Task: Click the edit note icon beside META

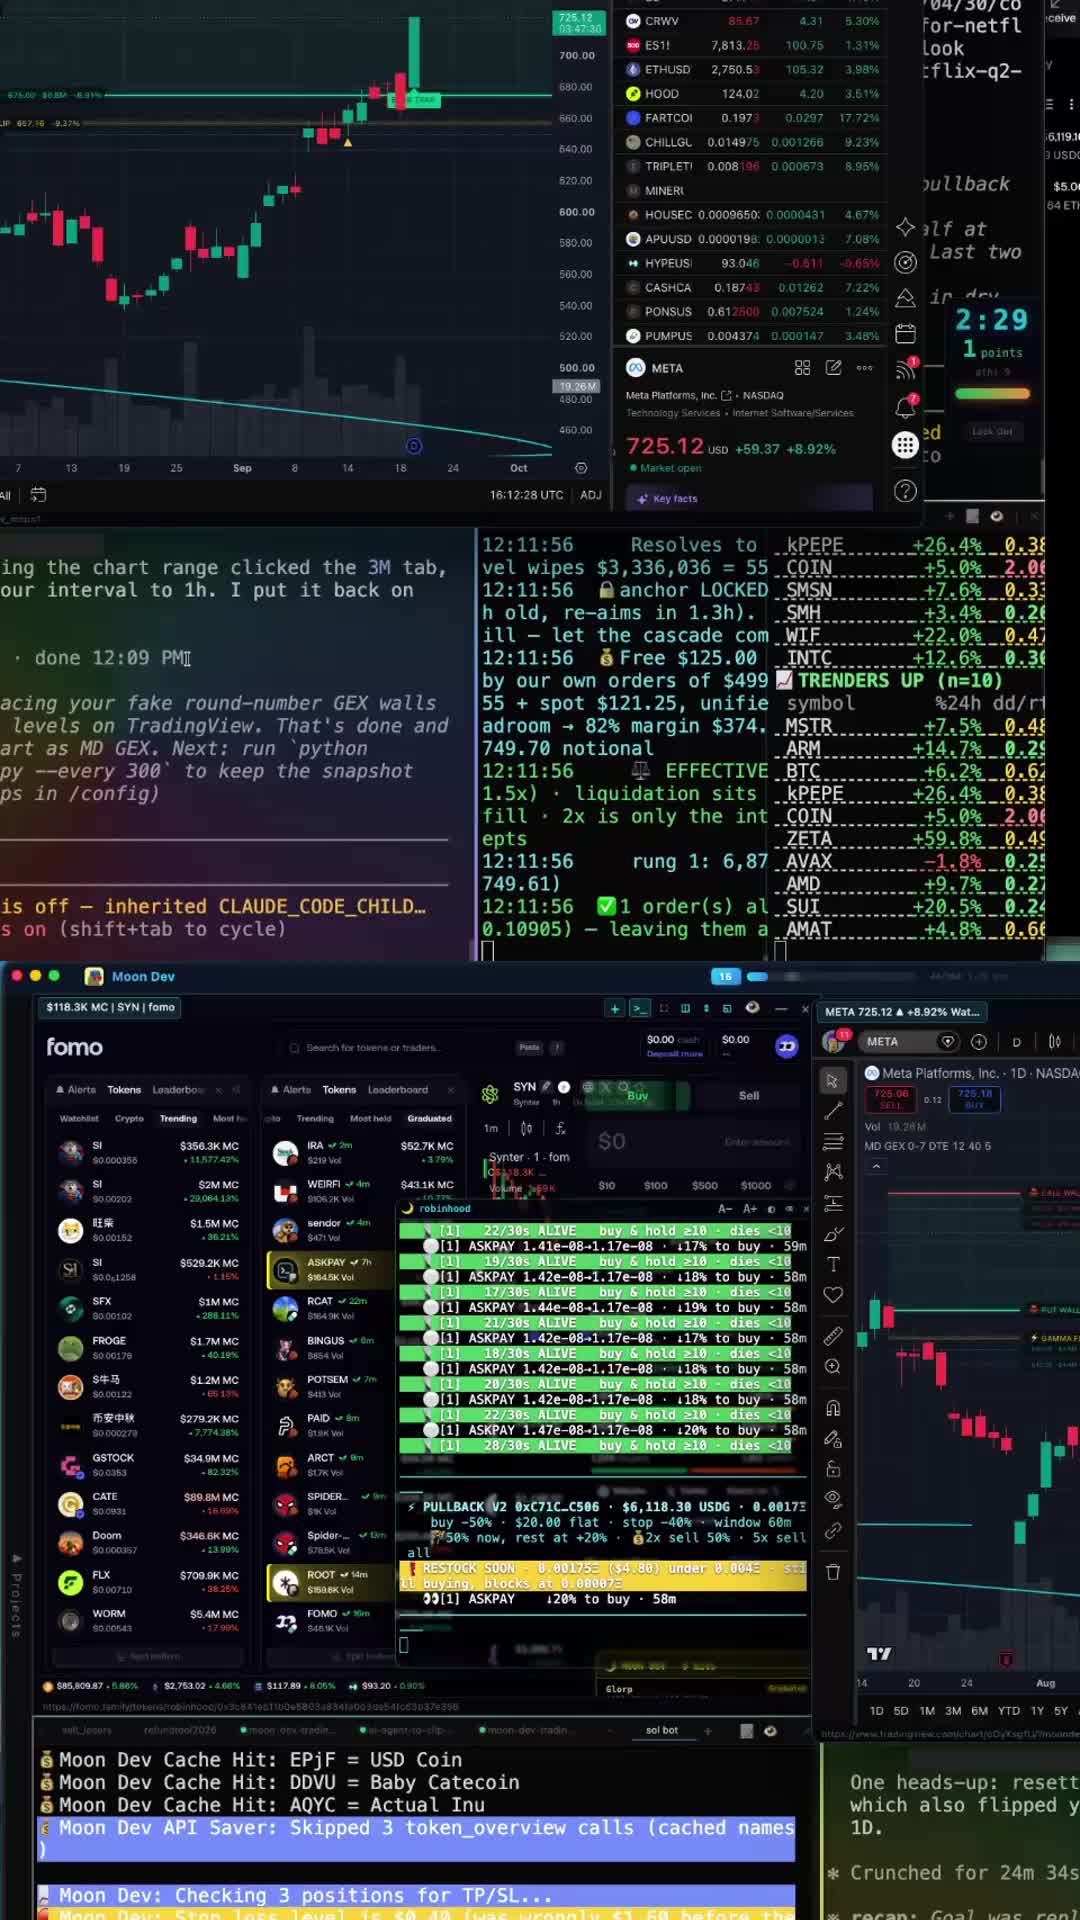Action: pos(833,368)
